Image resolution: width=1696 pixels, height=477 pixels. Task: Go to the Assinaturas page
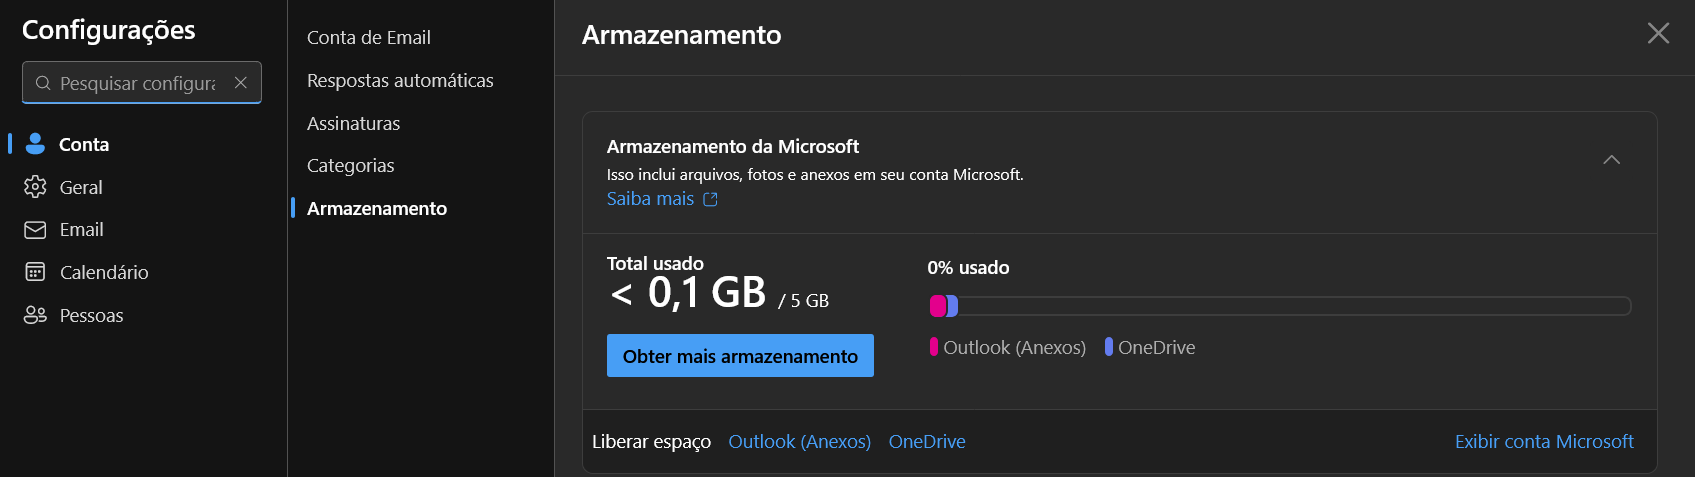353,123
